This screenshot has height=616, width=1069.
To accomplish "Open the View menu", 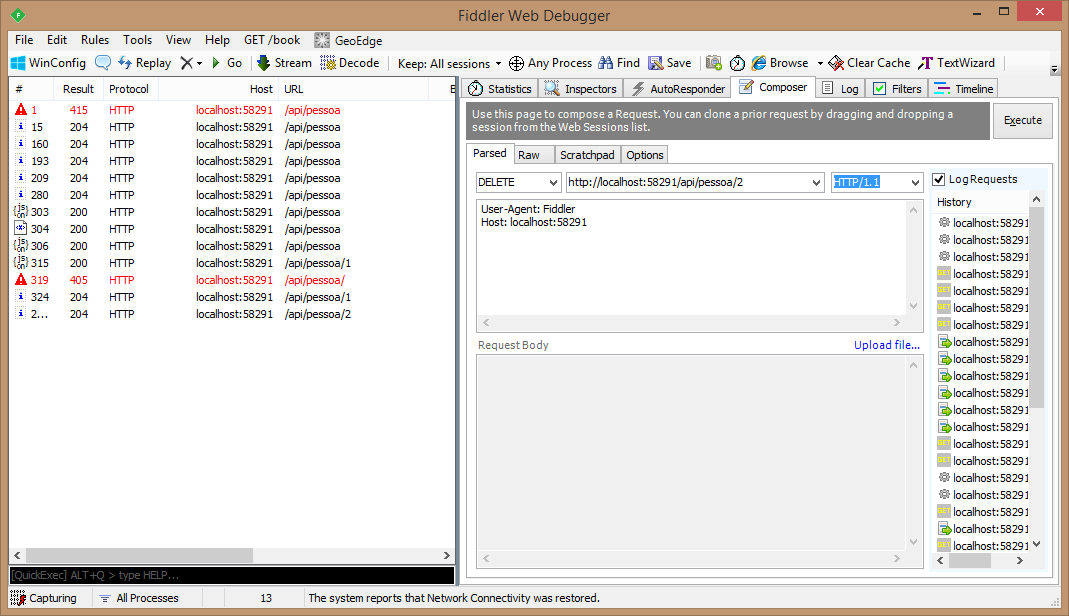I will tap(178, 40).
